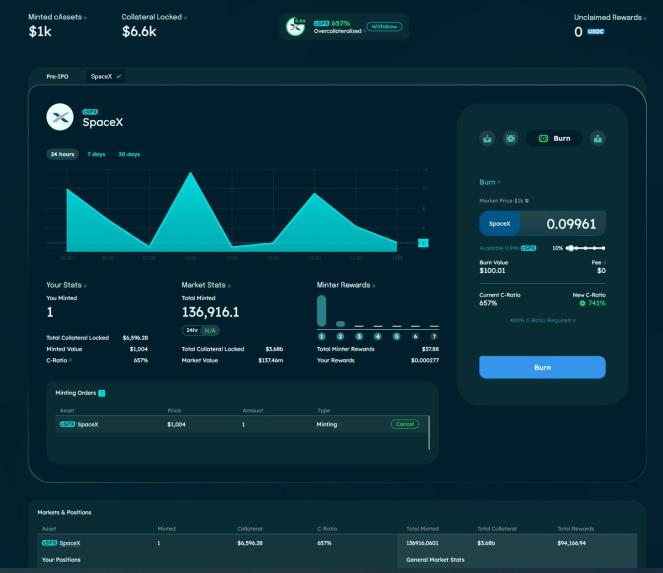Click the large SpaceX logo above the chart
The height and width of the screenshot is (573, 663).
pos(60,117)
